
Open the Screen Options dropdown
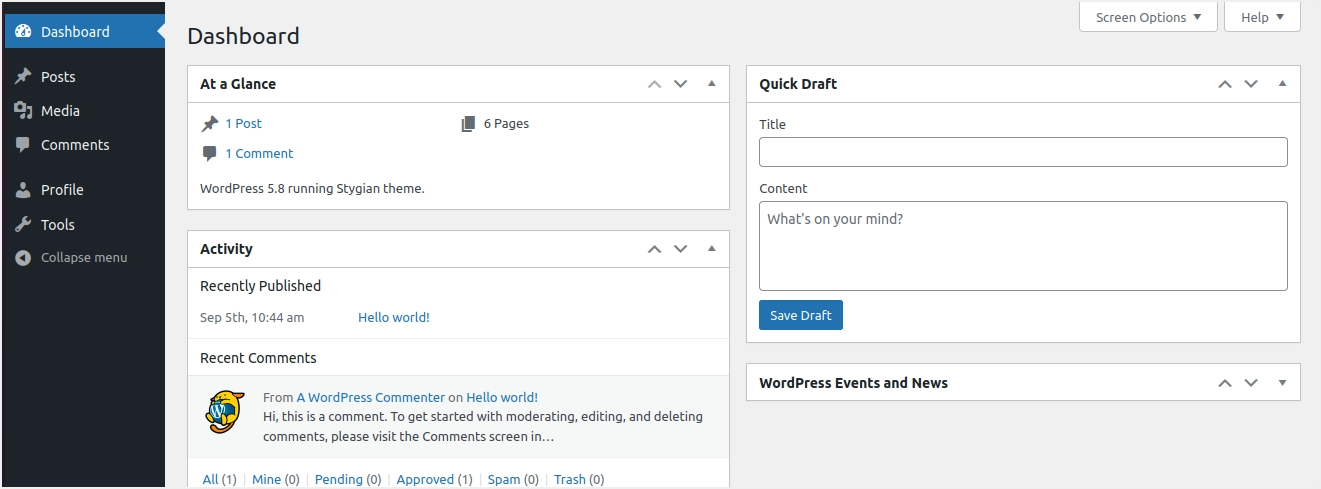1148,17
